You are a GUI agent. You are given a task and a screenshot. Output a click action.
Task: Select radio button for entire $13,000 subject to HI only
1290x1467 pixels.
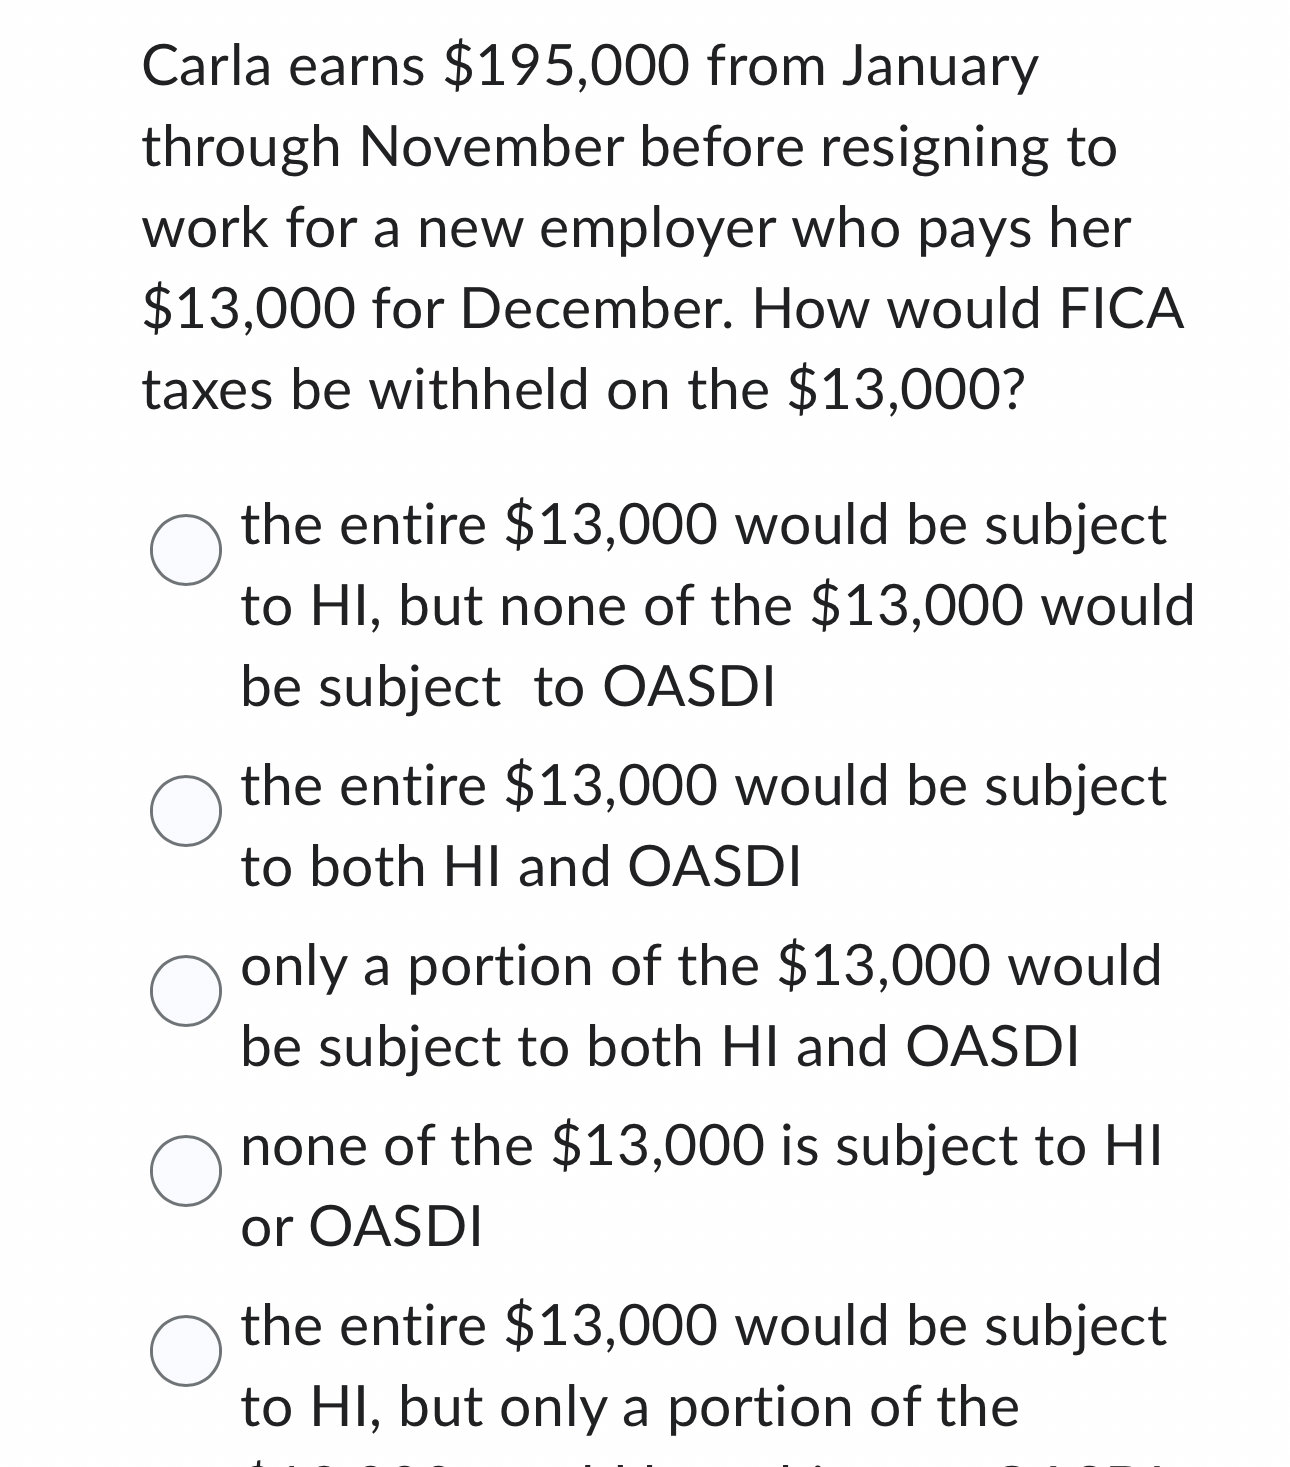pos(188,551)
